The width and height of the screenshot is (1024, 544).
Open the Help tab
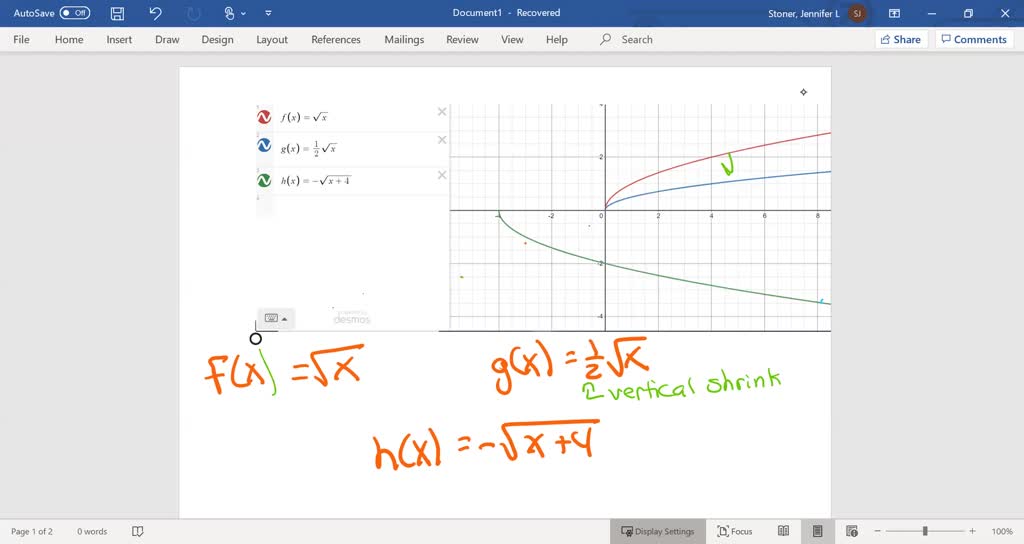[x=556, y=39]
